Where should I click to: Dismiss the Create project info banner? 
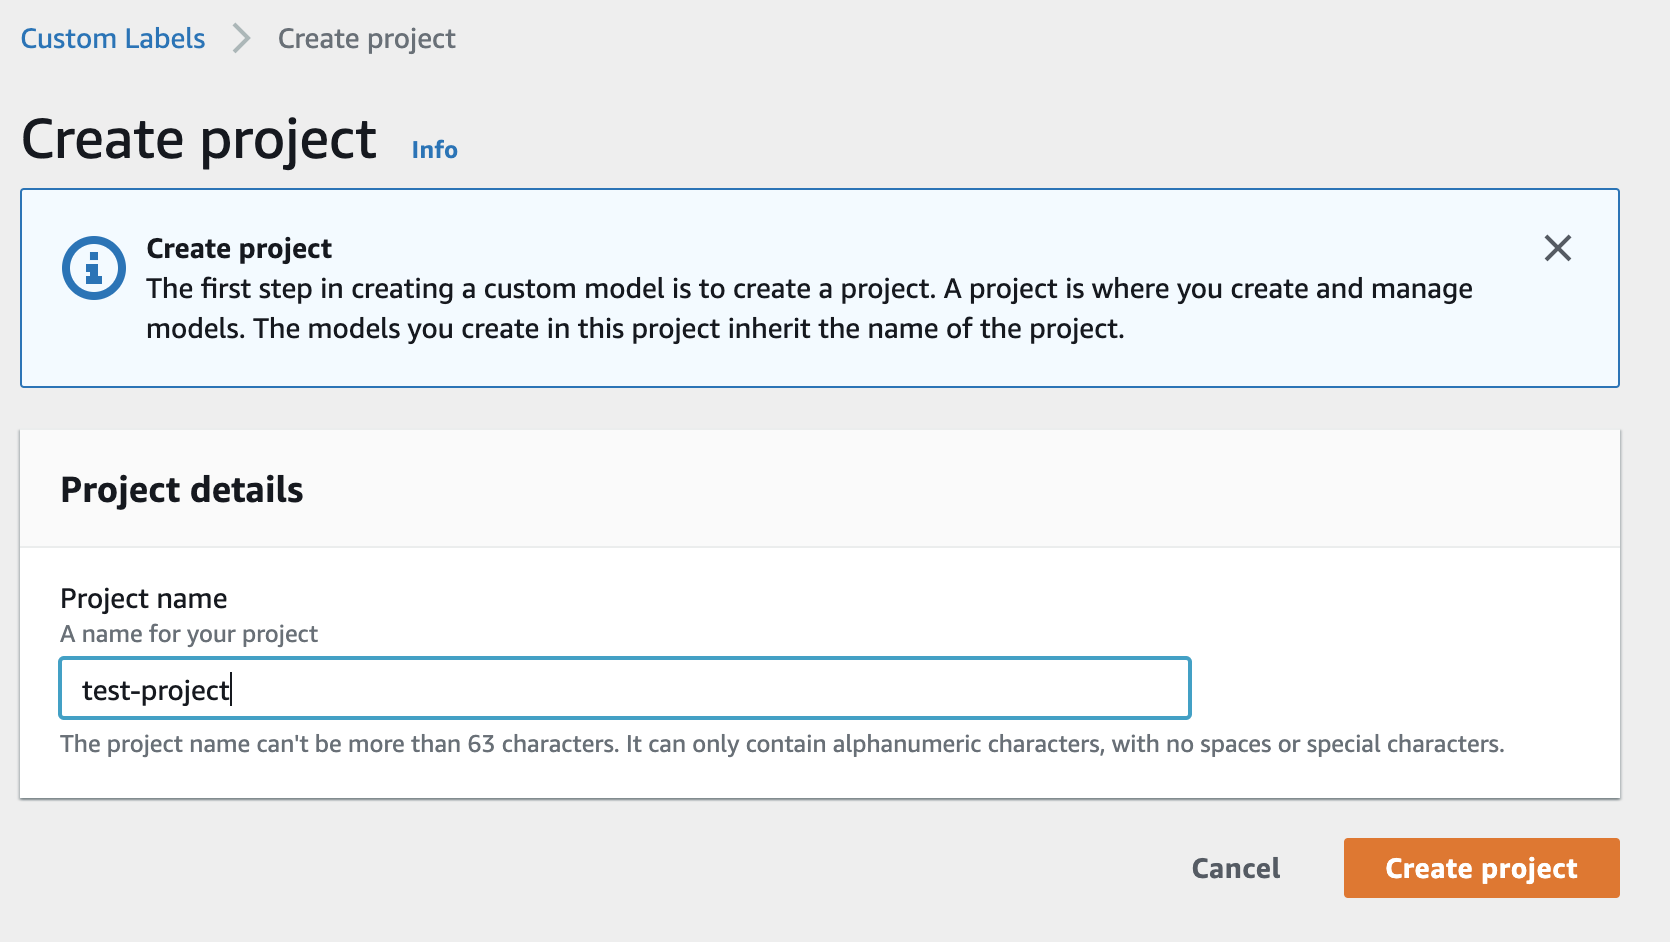(1557, 248)
